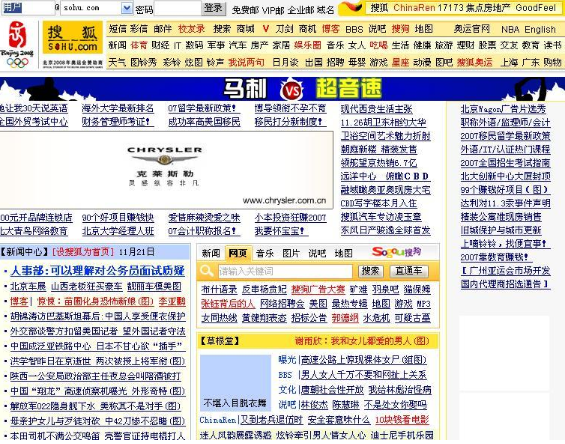Open 搜狐奥运 in the navigation menu
This screenshot has height=444, width=565.
click(x=474, y=62)
